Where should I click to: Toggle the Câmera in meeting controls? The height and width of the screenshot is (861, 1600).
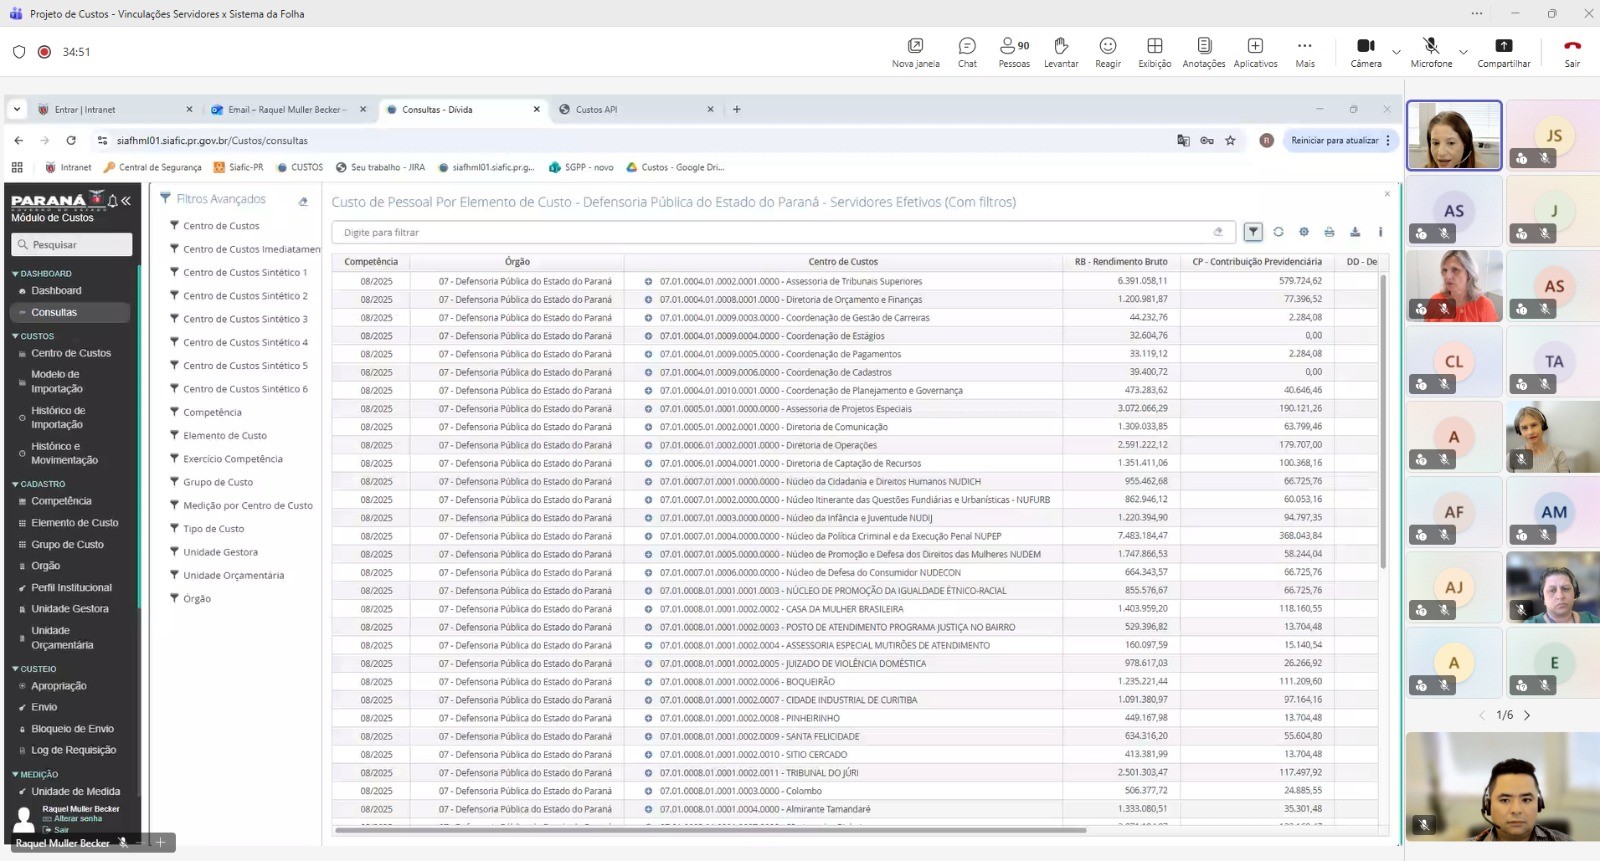click(1365, 52)
